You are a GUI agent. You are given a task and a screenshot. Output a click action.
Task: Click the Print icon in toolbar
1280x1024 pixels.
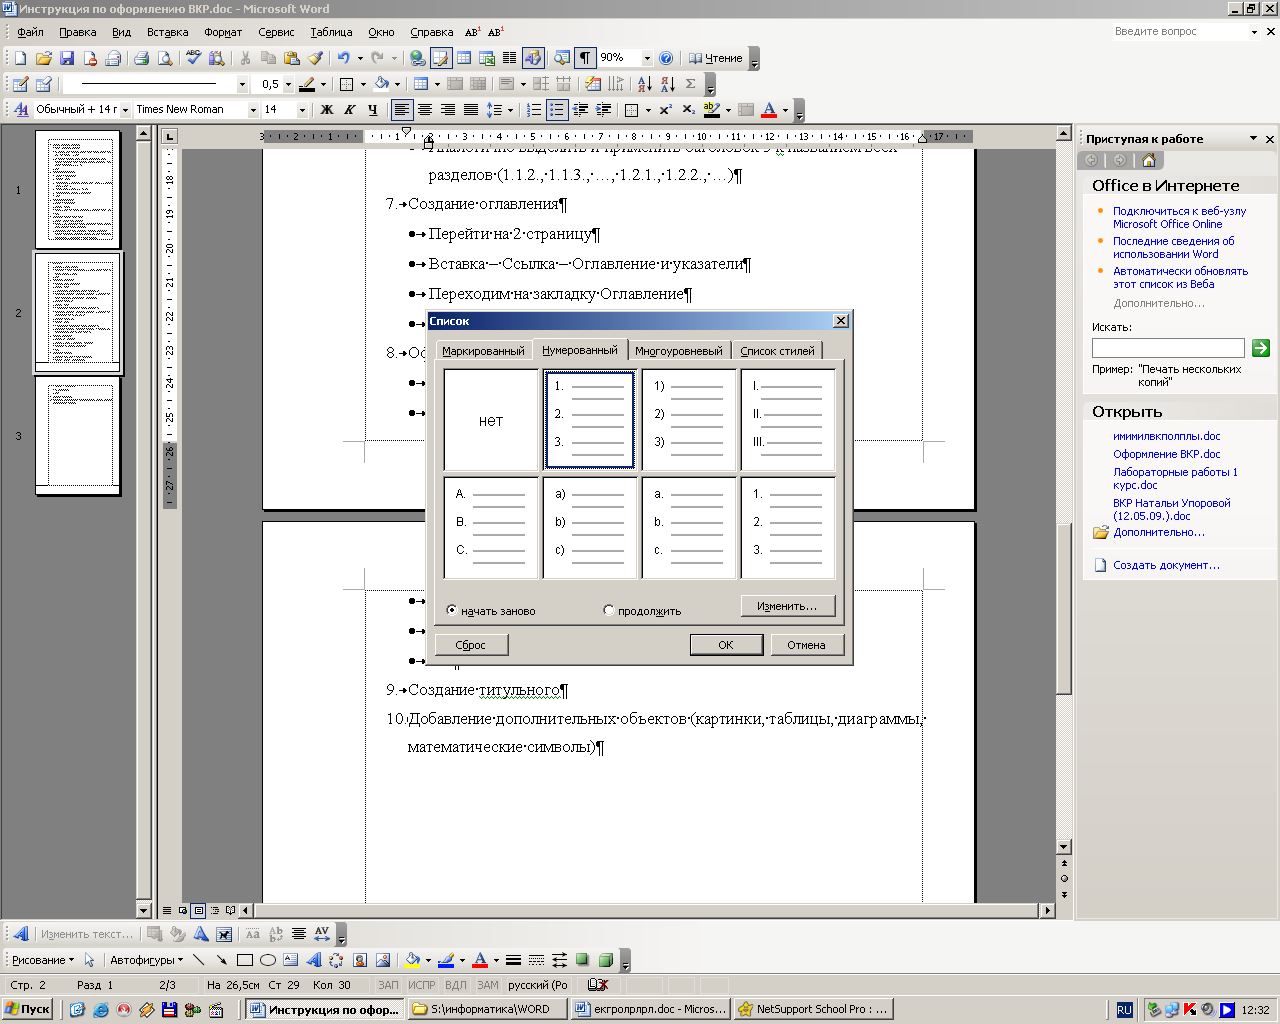pos(141,58)
